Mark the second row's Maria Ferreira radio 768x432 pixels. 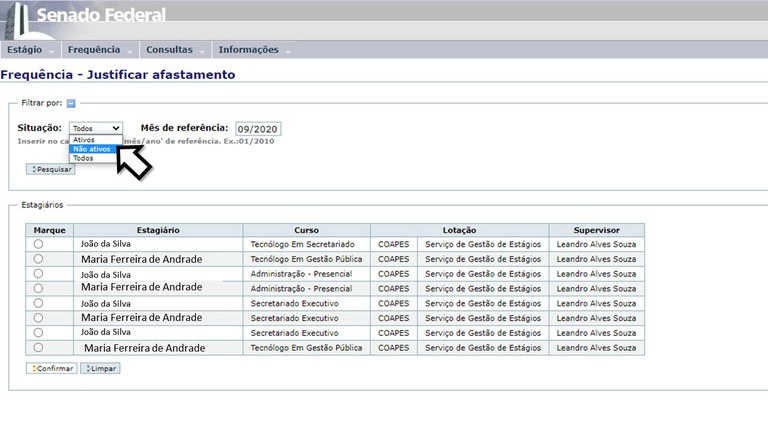38,259
